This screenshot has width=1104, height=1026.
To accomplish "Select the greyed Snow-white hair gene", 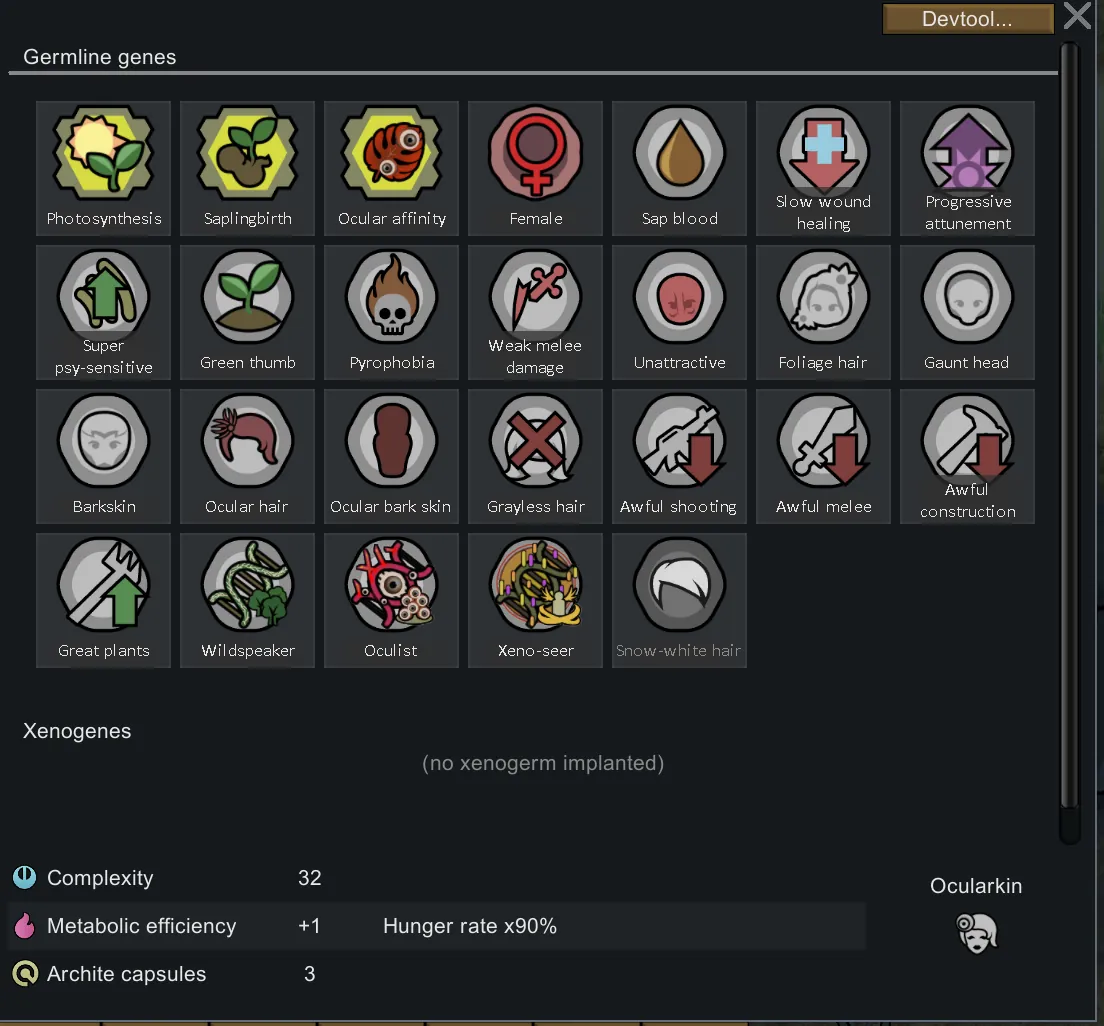I will click(679, 601).
